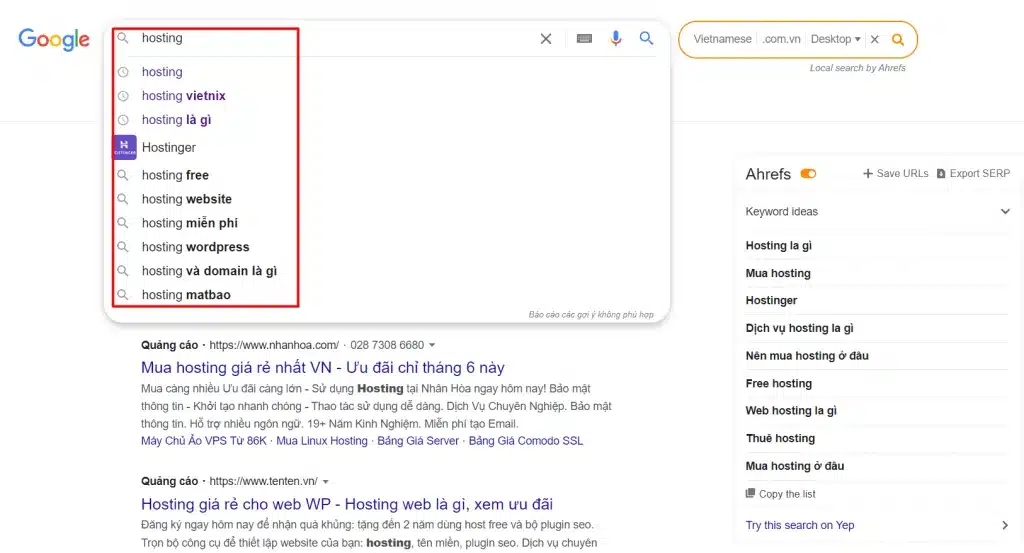Click the Google logo
The image size is (1024, 553).
(x=54, y=39)
